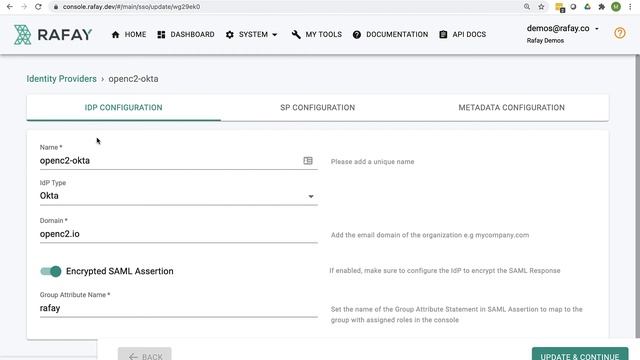This screenshot has width=640, height=360.
Task: Click the browser zoom magnifier icon
Action: click(527, 7)
